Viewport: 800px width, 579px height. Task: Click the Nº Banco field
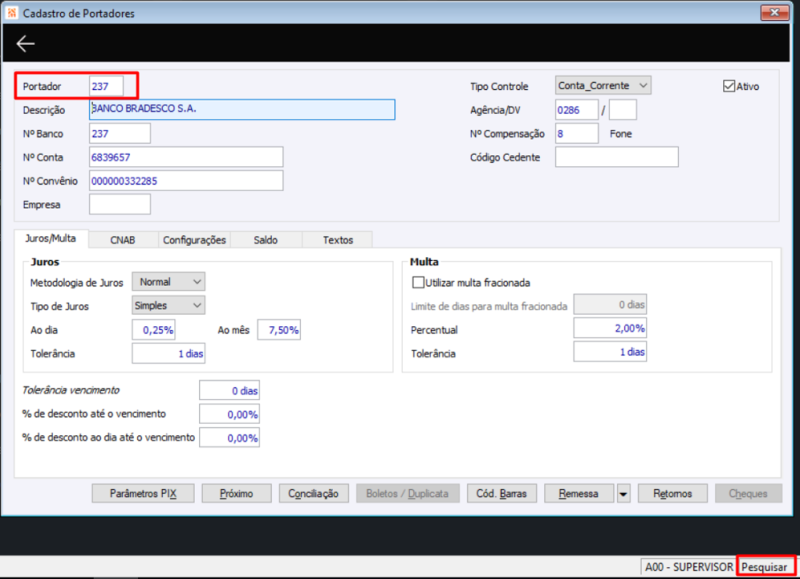120,133
